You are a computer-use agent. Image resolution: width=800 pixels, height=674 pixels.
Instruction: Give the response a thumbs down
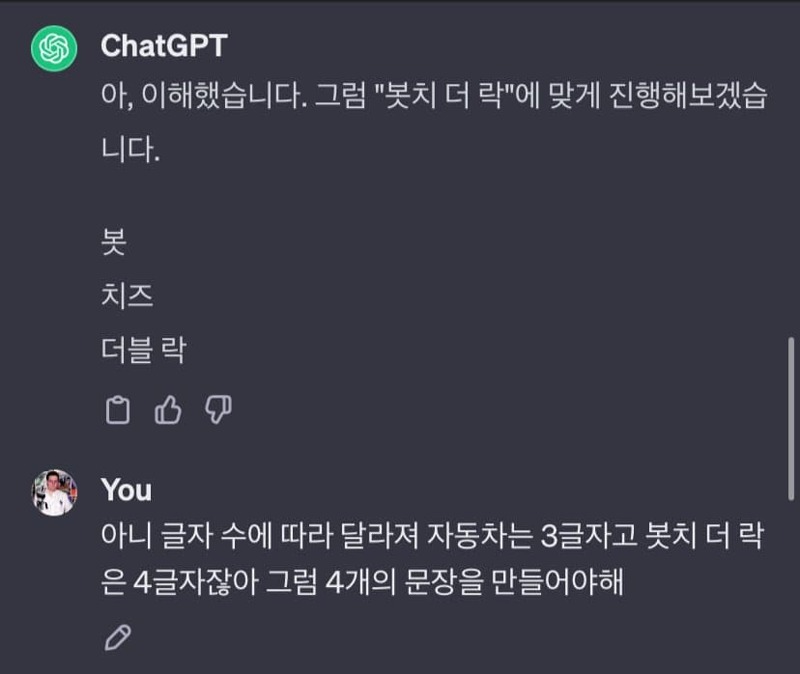point(218,410)
